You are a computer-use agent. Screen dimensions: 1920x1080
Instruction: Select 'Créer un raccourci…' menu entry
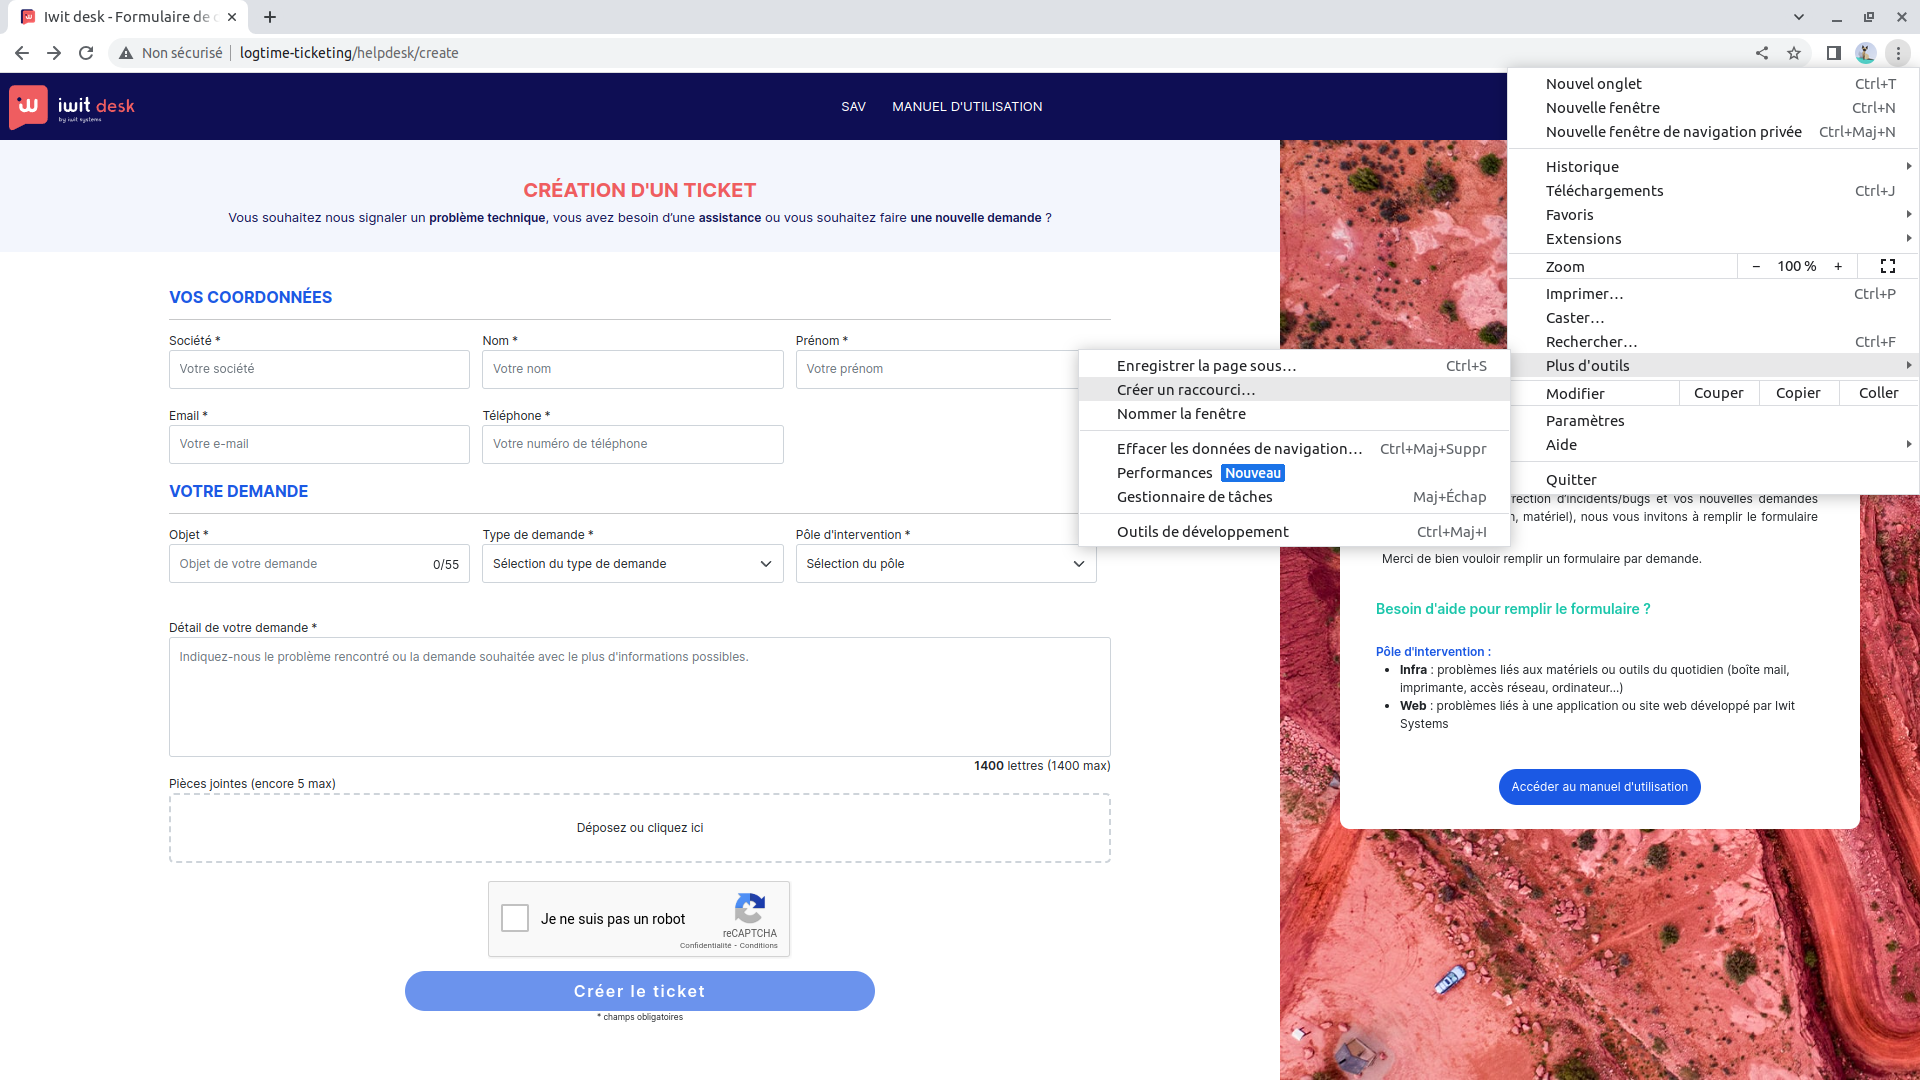point(1186,390)
